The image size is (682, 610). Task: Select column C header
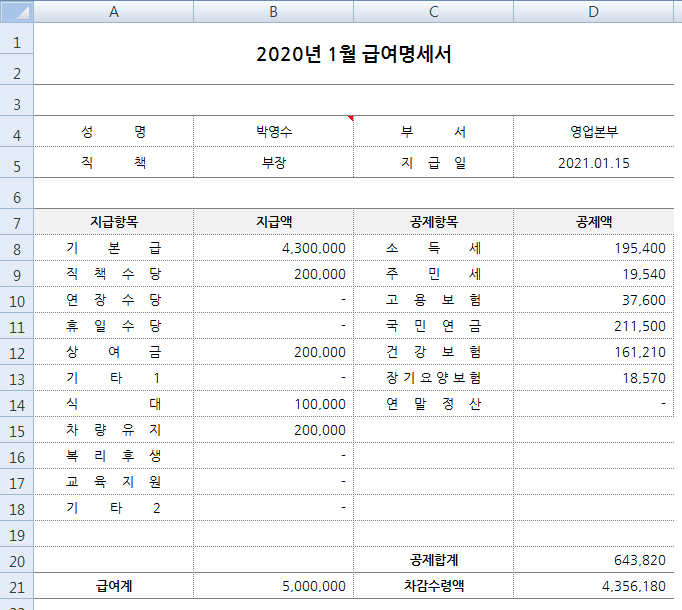coord(433,11)
